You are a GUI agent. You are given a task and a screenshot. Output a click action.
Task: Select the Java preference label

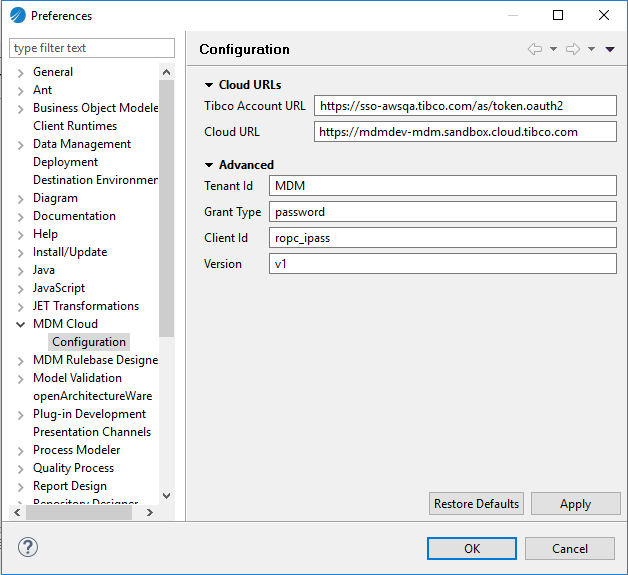[44, 270]
